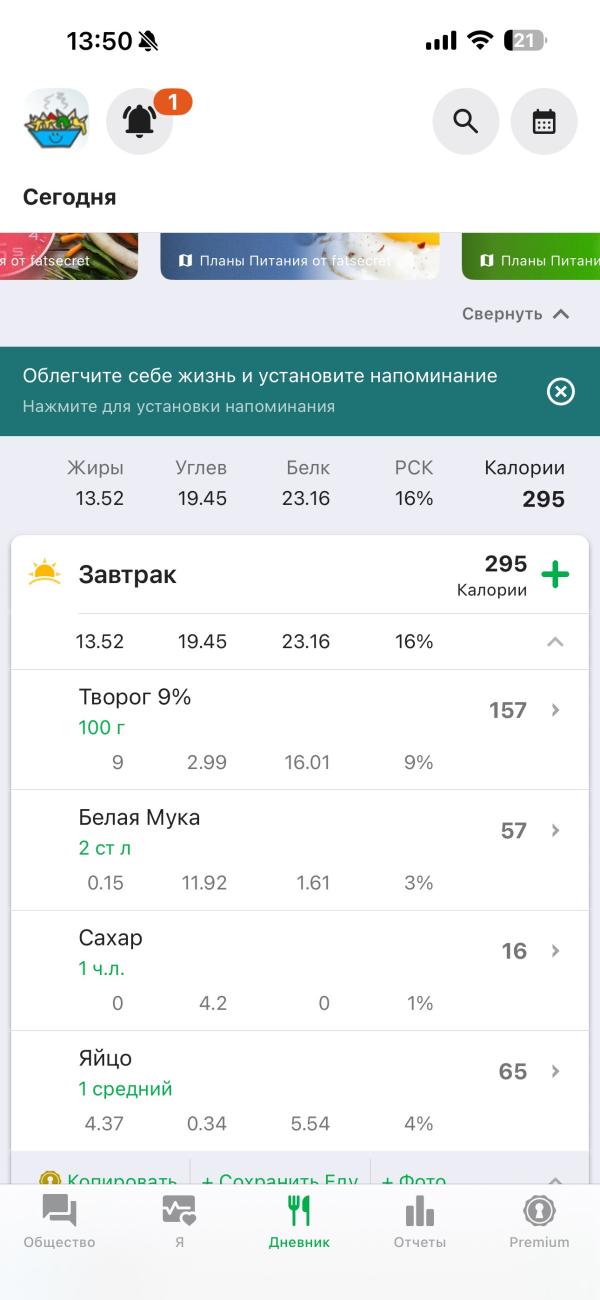This screenshot has width=600, height=1300.
Task: Open the notifications bell
Action: (140, 121)
